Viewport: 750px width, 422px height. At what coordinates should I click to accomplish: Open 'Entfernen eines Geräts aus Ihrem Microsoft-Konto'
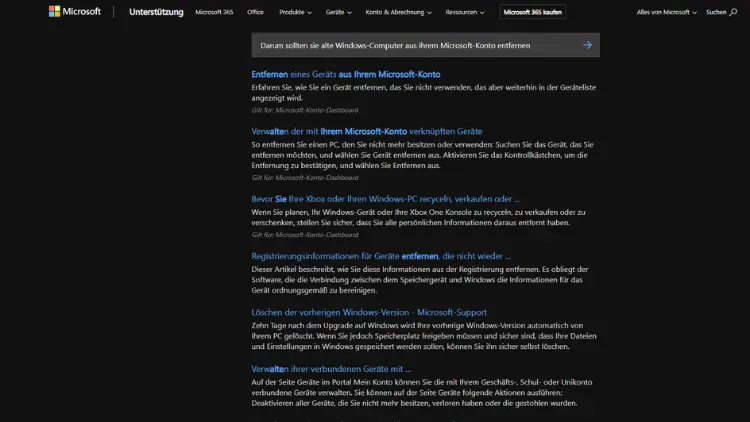coord(346,74)
